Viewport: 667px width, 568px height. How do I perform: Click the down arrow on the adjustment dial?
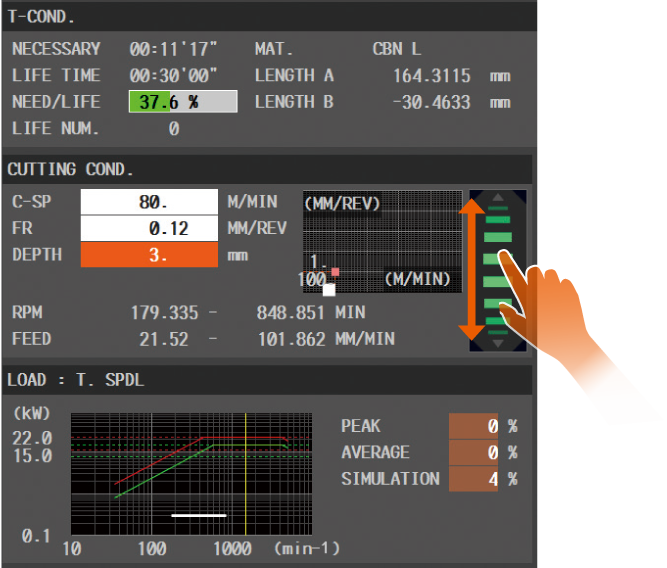click(x=497, y=344)
